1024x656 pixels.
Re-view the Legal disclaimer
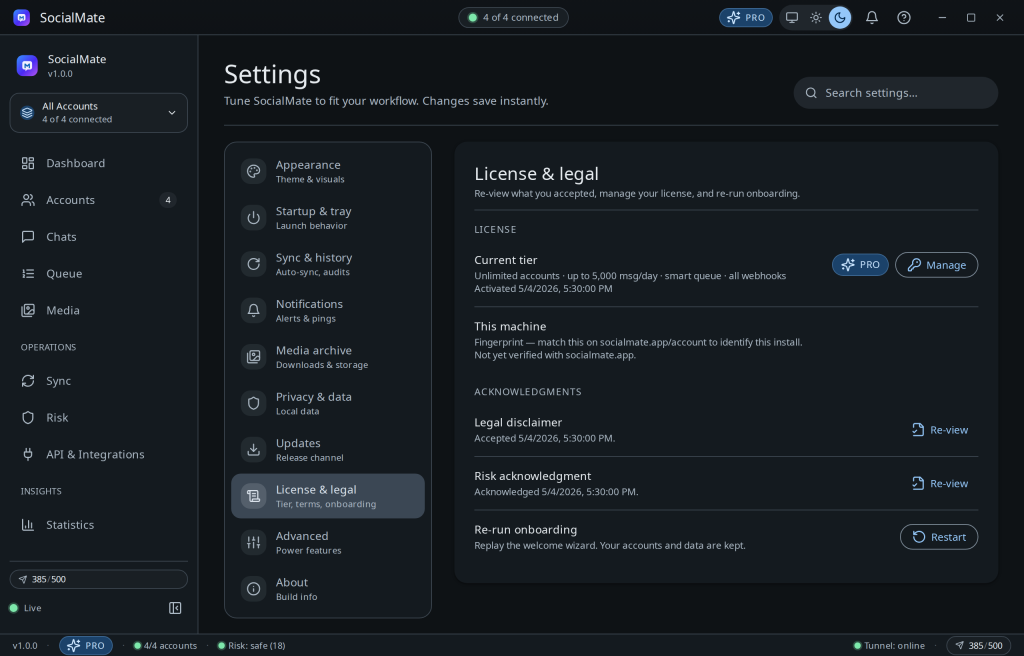(x=940, y=430)
